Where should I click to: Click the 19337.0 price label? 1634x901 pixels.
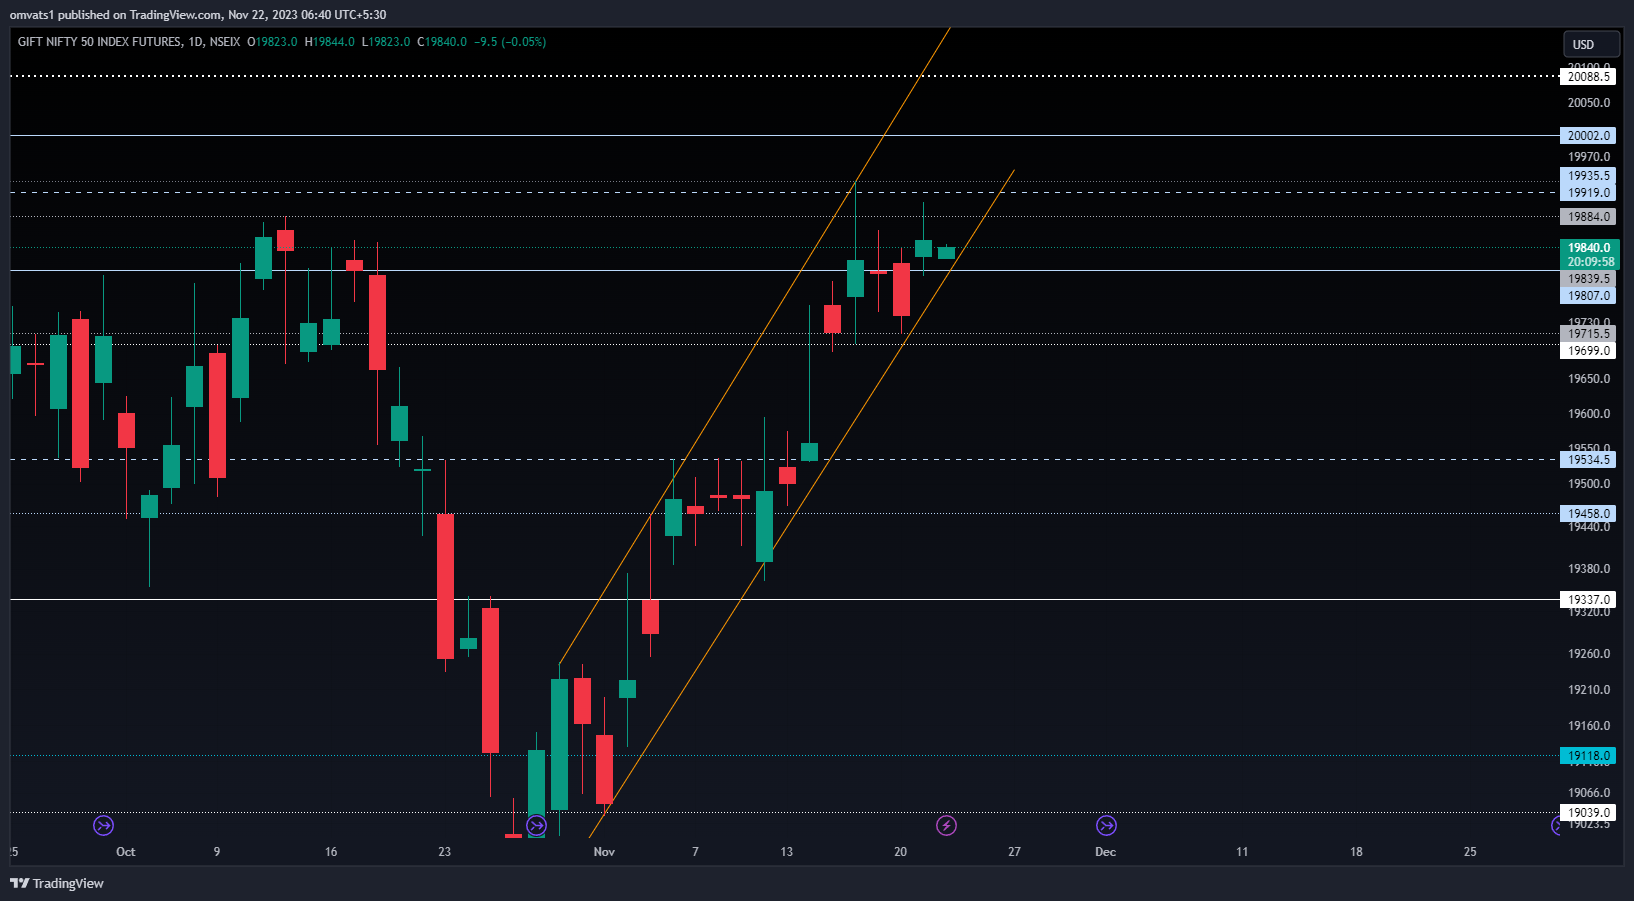(x=1588, y=600)
